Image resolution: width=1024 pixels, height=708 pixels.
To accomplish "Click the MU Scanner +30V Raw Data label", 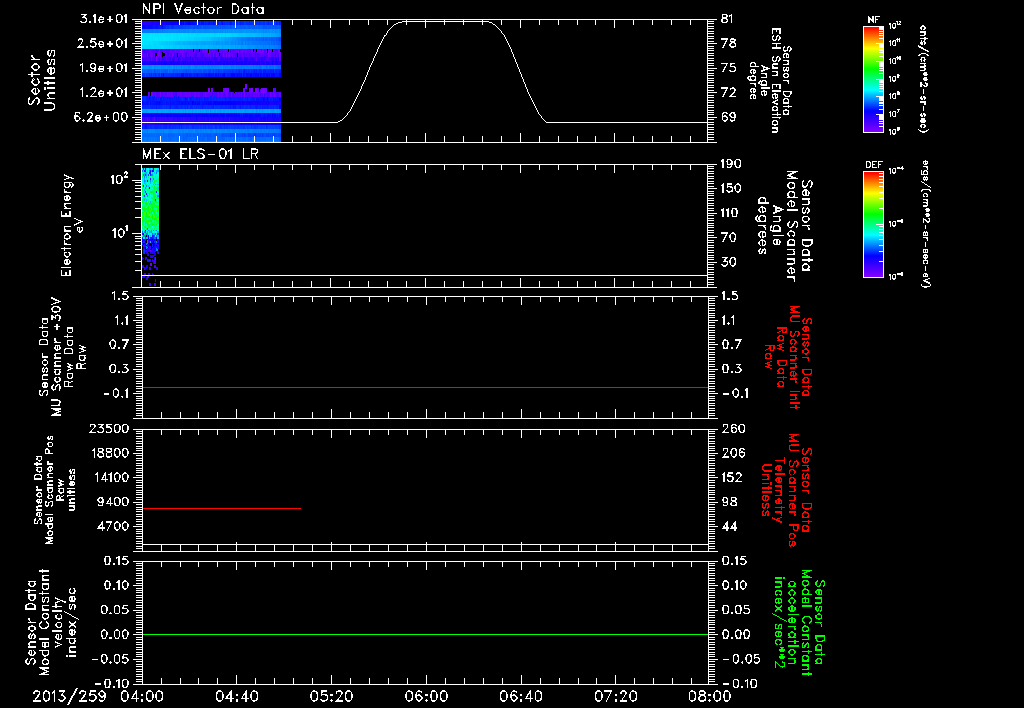I will (x=61, y=357).
